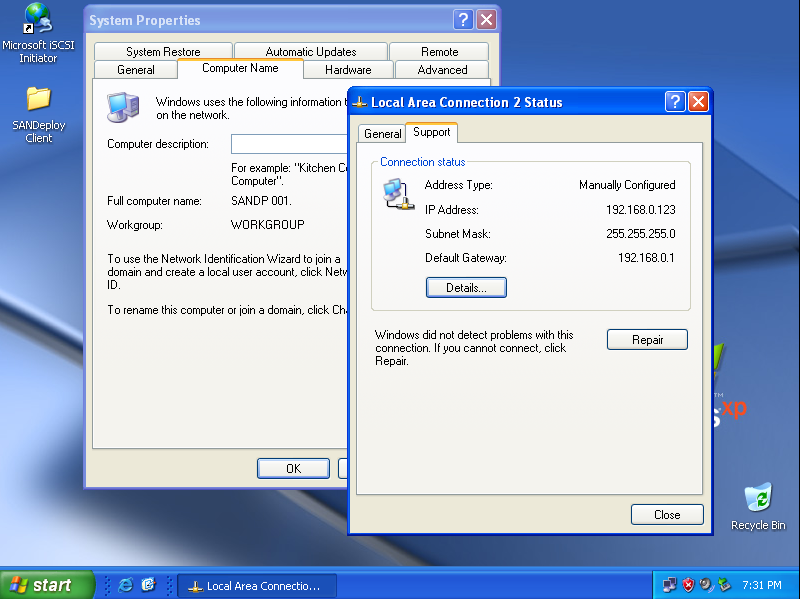Screen dimensions: 800x599
Task: Focus the Computer description input field
Action: [289, 144]
